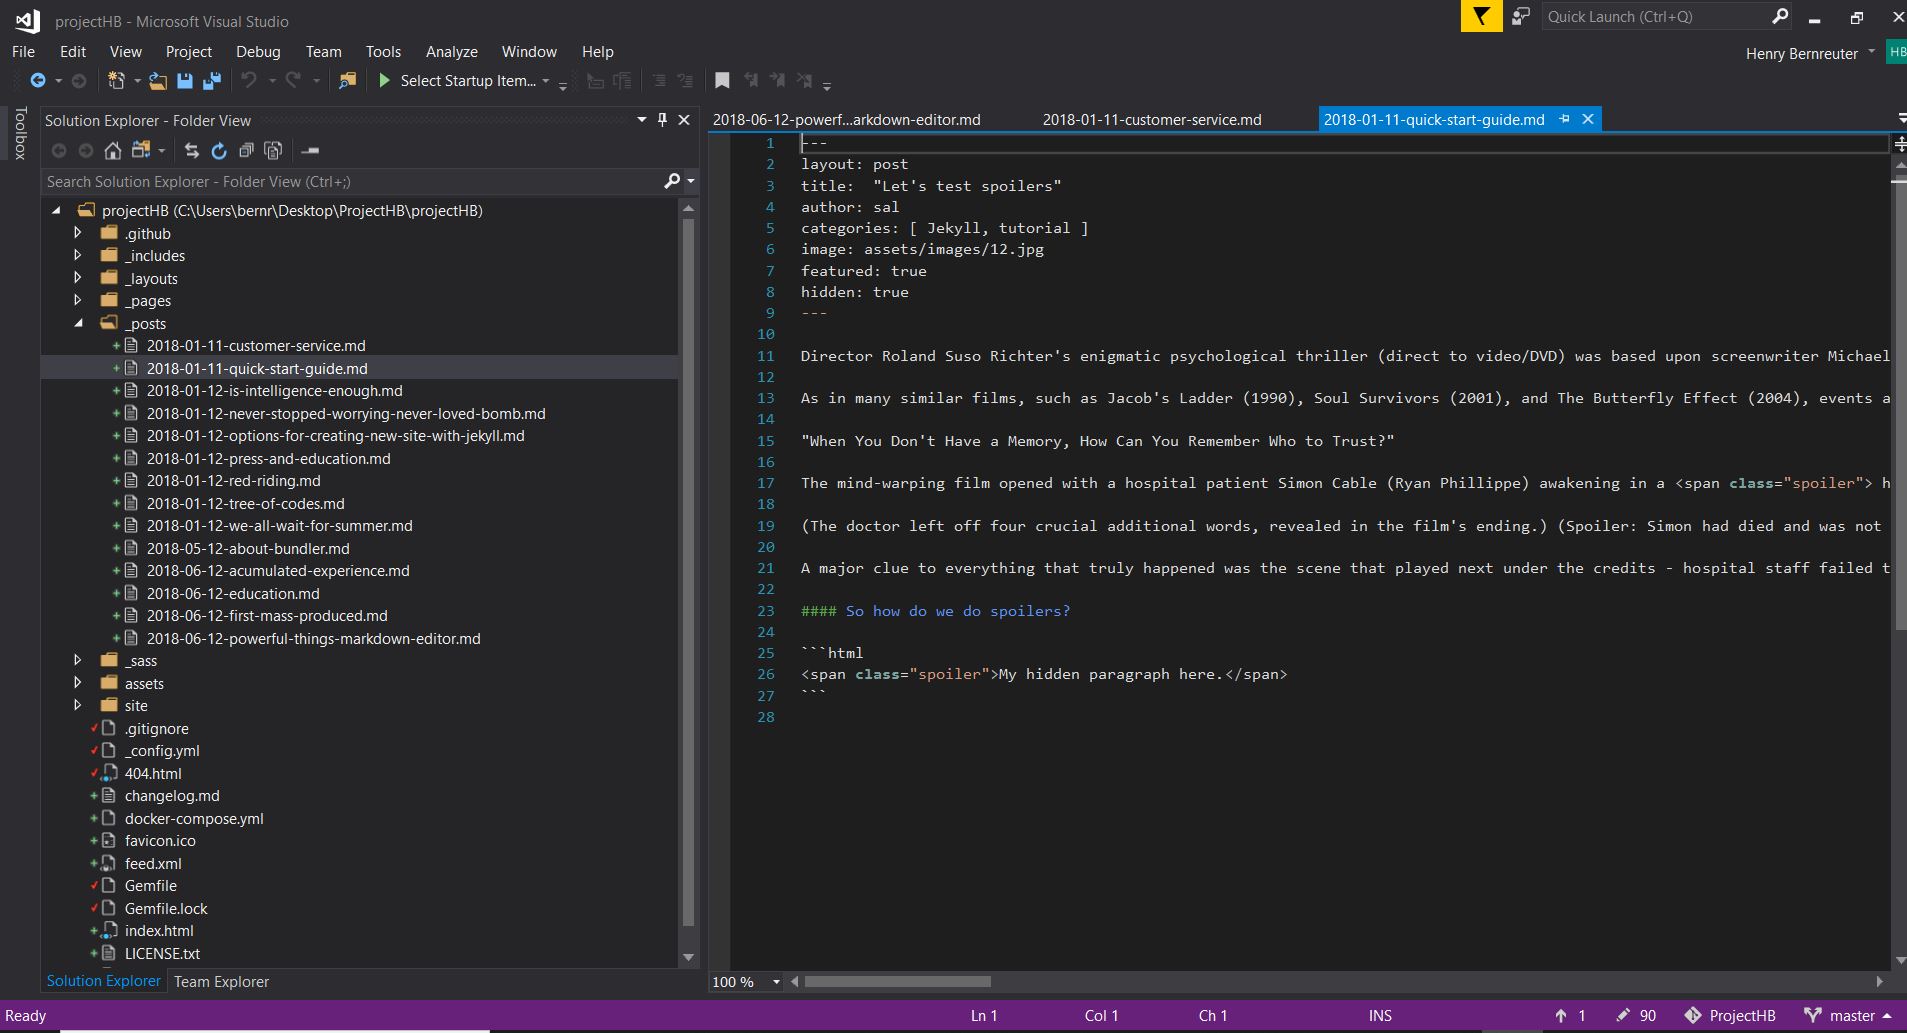Go to previous bookmark icon
The height and width of the screenshot is (1033, 1907).
point(750,81)
